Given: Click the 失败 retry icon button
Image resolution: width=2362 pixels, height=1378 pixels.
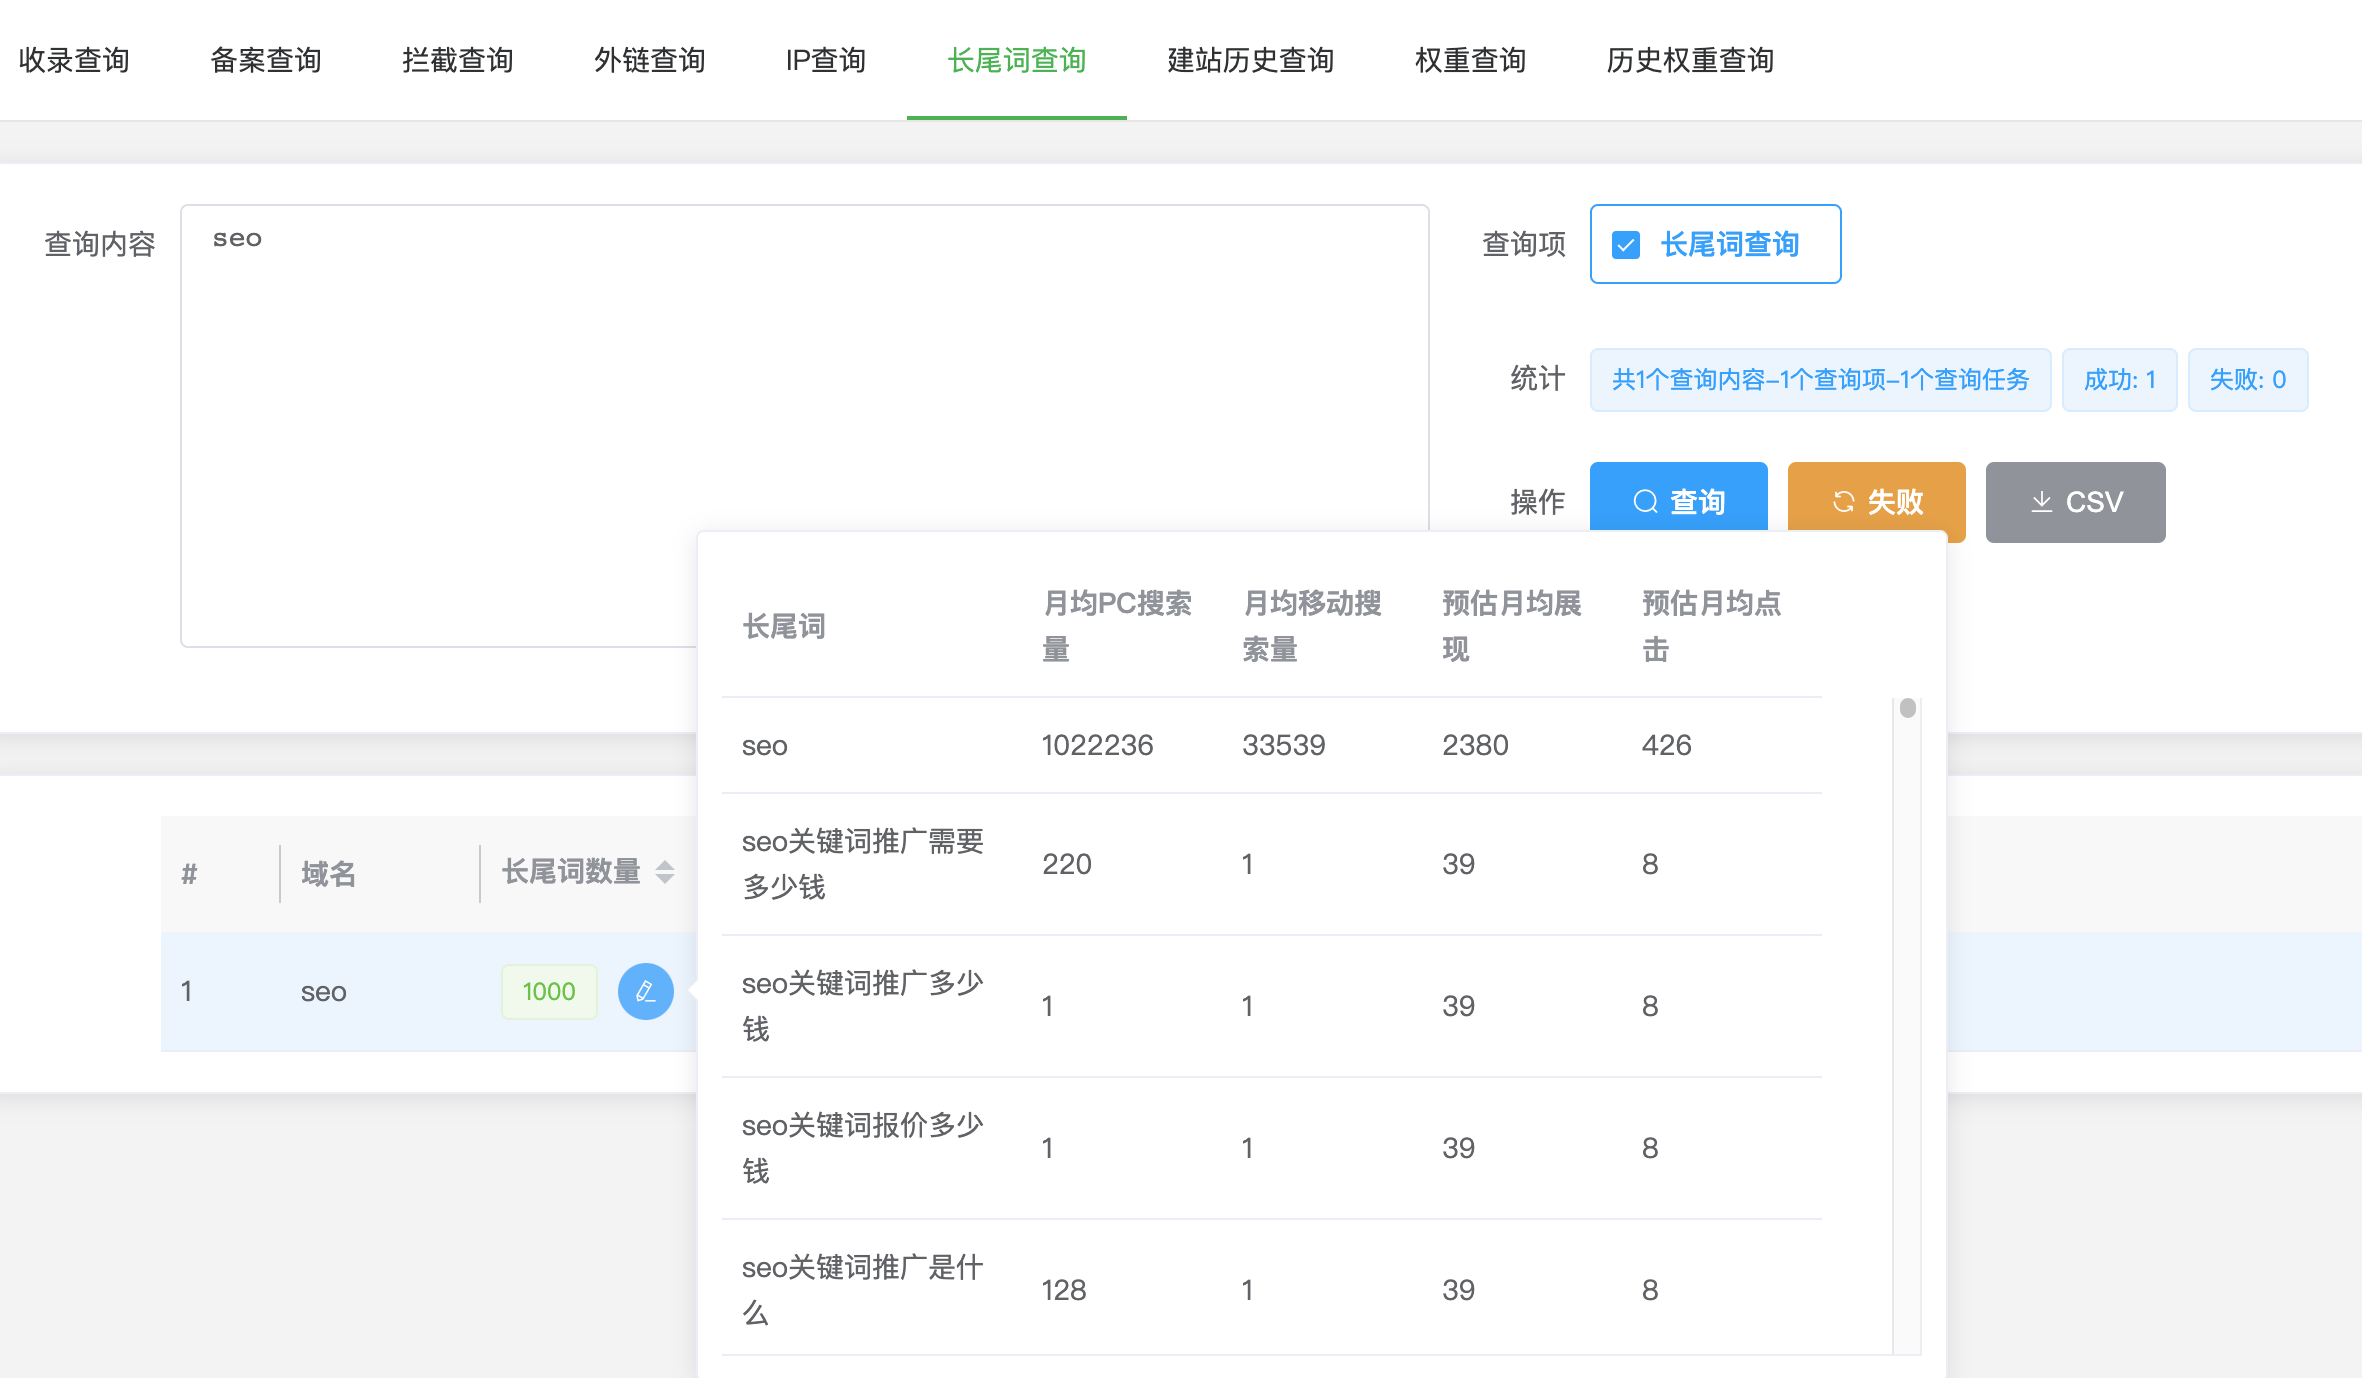Looking at the screenshot, I should [x=1876, y=500].
